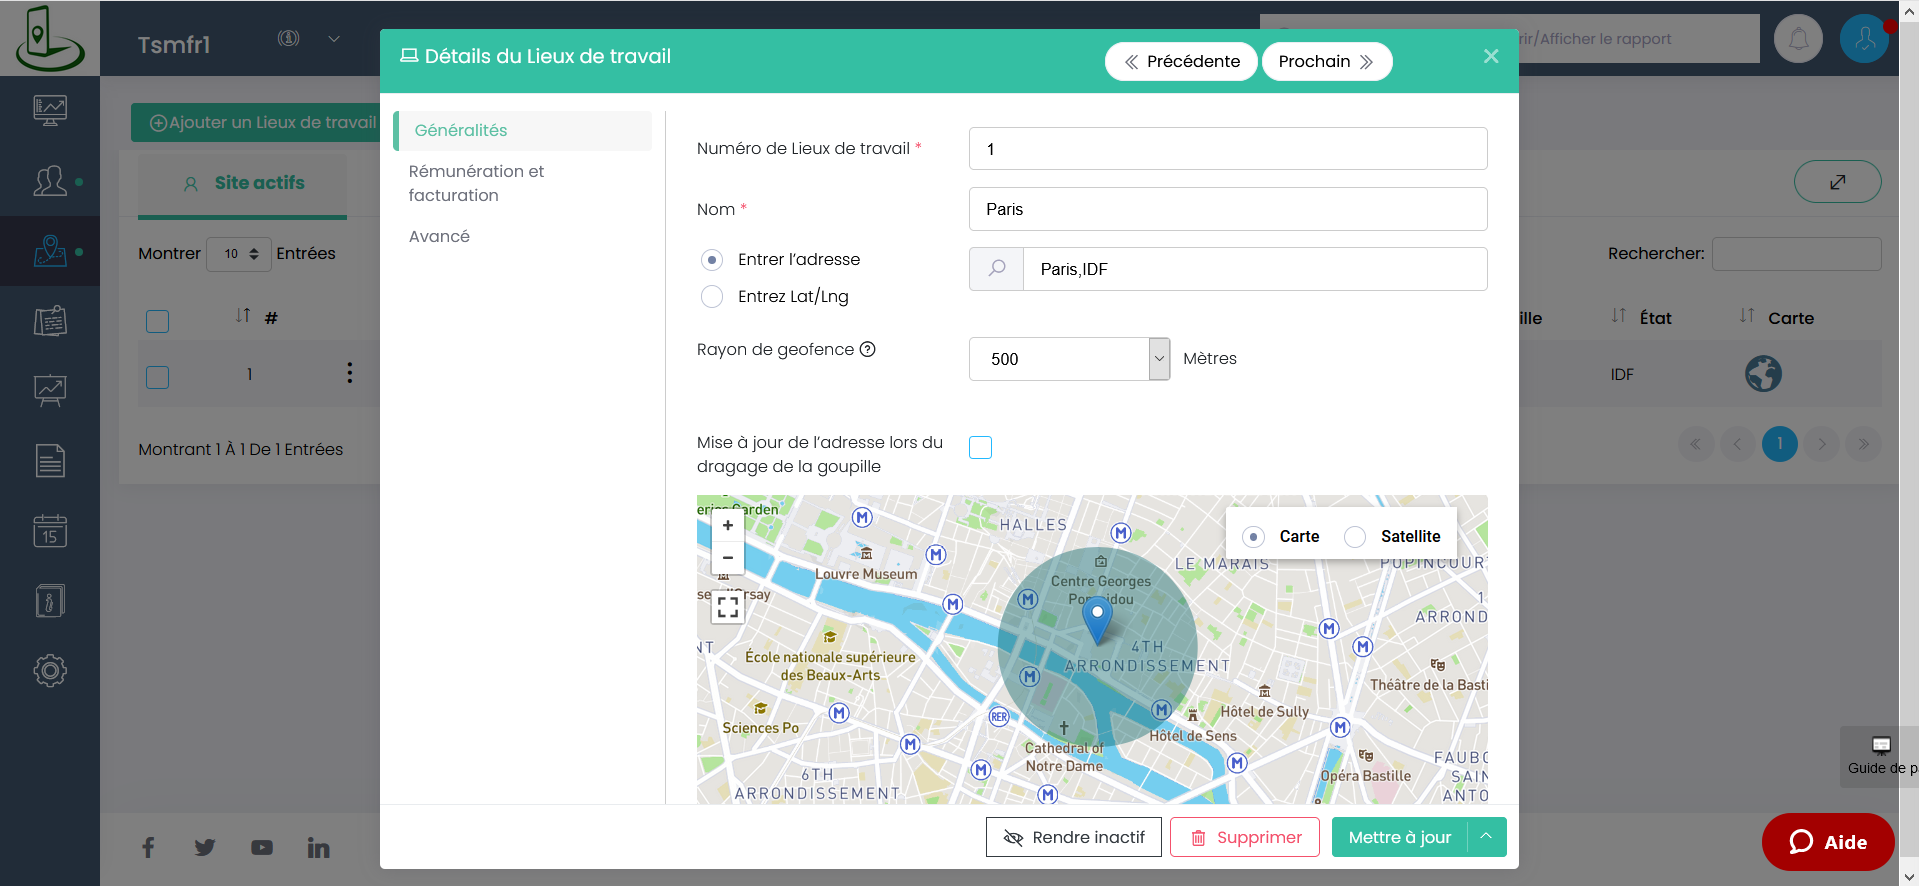
Task: Zoom out on the map
Action: coord(728,558)
